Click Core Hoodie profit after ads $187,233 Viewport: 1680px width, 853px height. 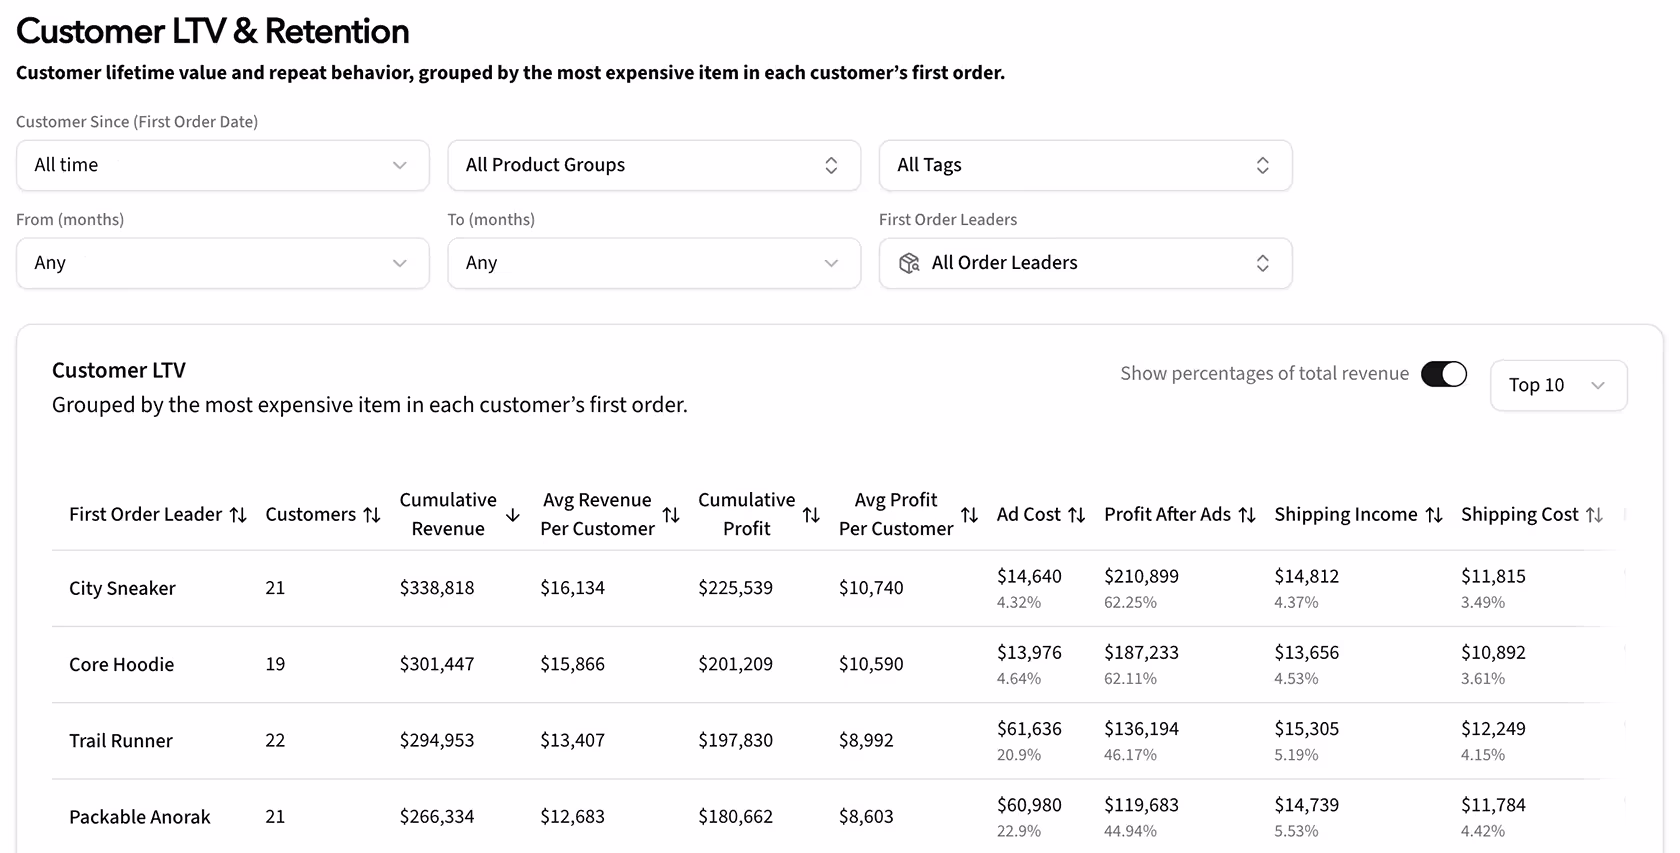[1142, 652]
